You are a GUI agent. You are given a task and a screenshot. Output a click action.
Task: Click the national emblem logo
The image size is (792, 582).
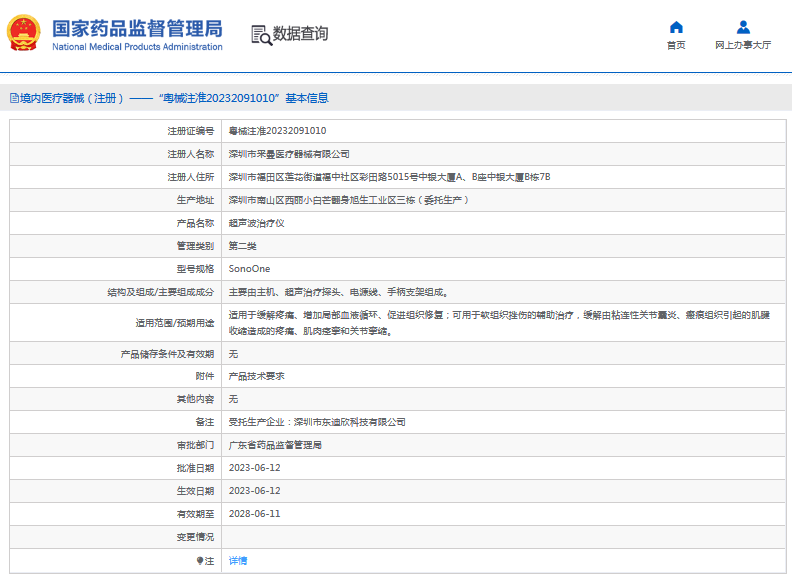(x=23, y=33)
